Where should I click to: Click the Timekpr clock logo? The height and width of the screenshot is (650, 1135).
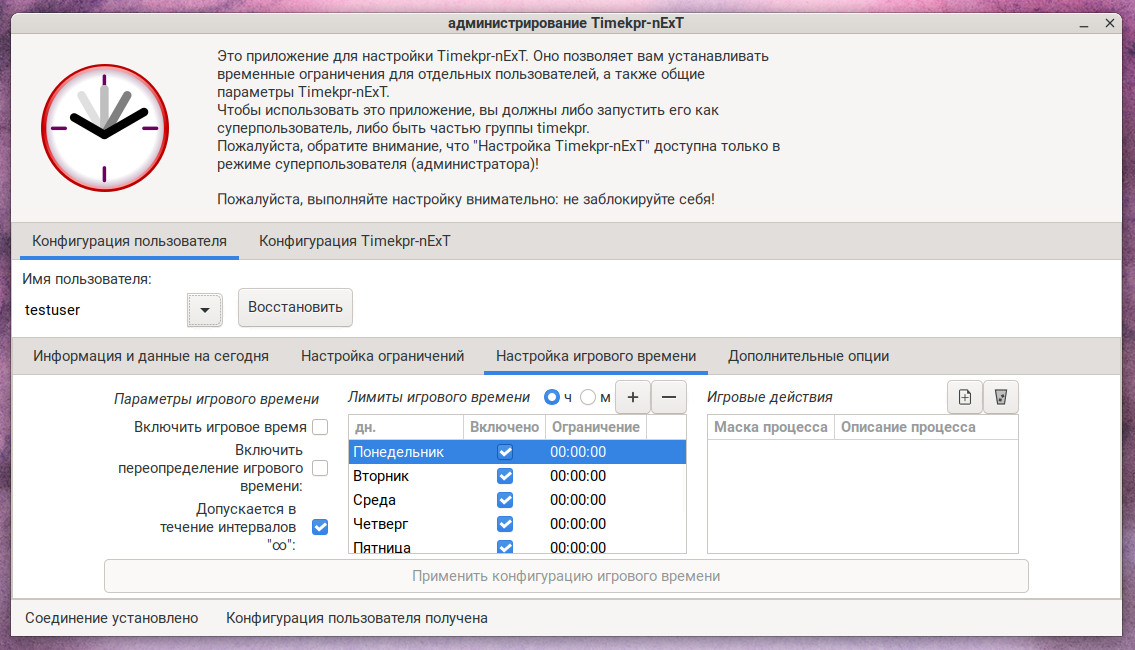click(104, 129)
